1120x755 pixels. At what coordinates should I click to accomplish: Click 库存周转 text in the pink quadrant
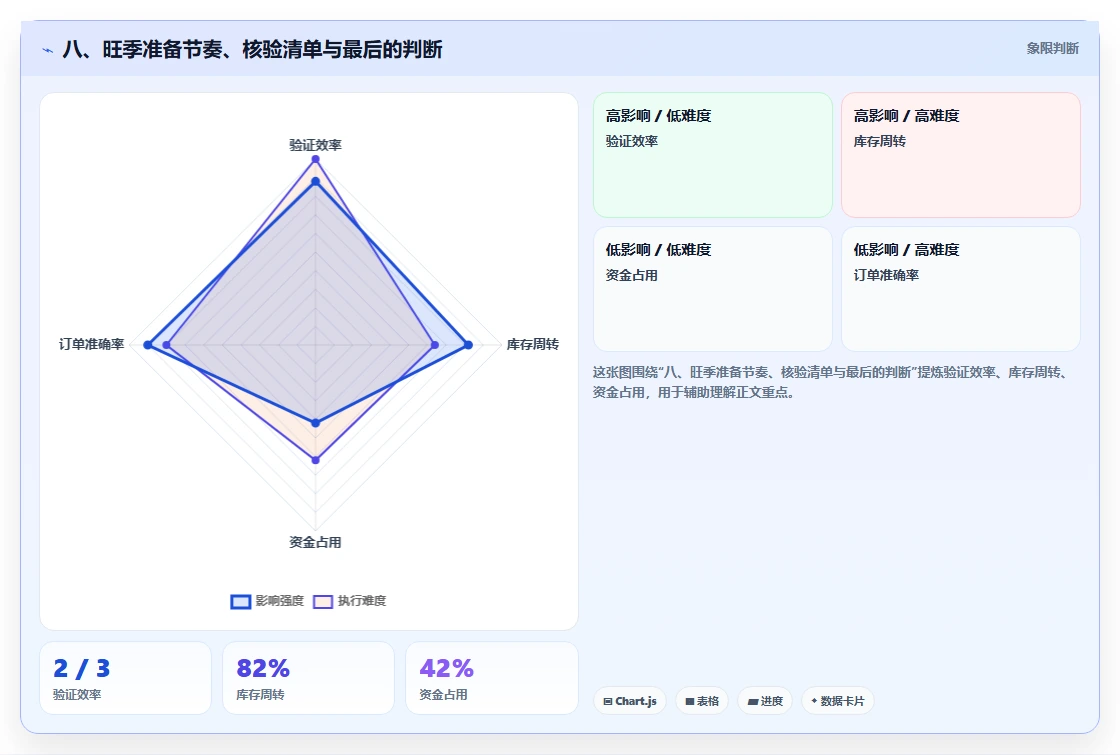[x=879, y=141]
